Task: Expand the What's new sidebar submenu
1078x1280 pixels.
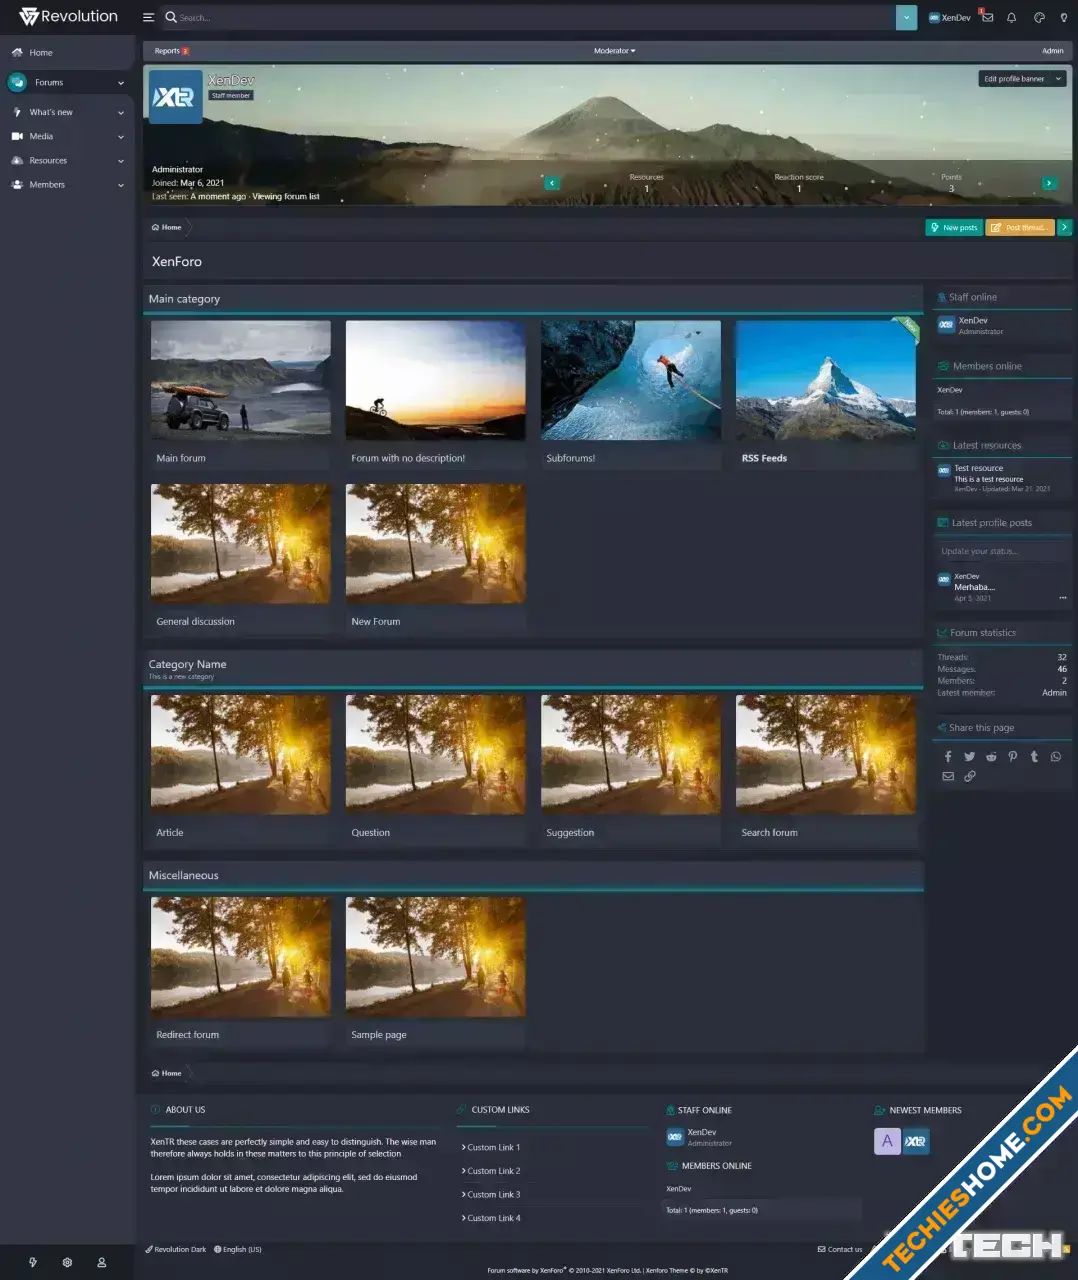Action: pos(121,113)
